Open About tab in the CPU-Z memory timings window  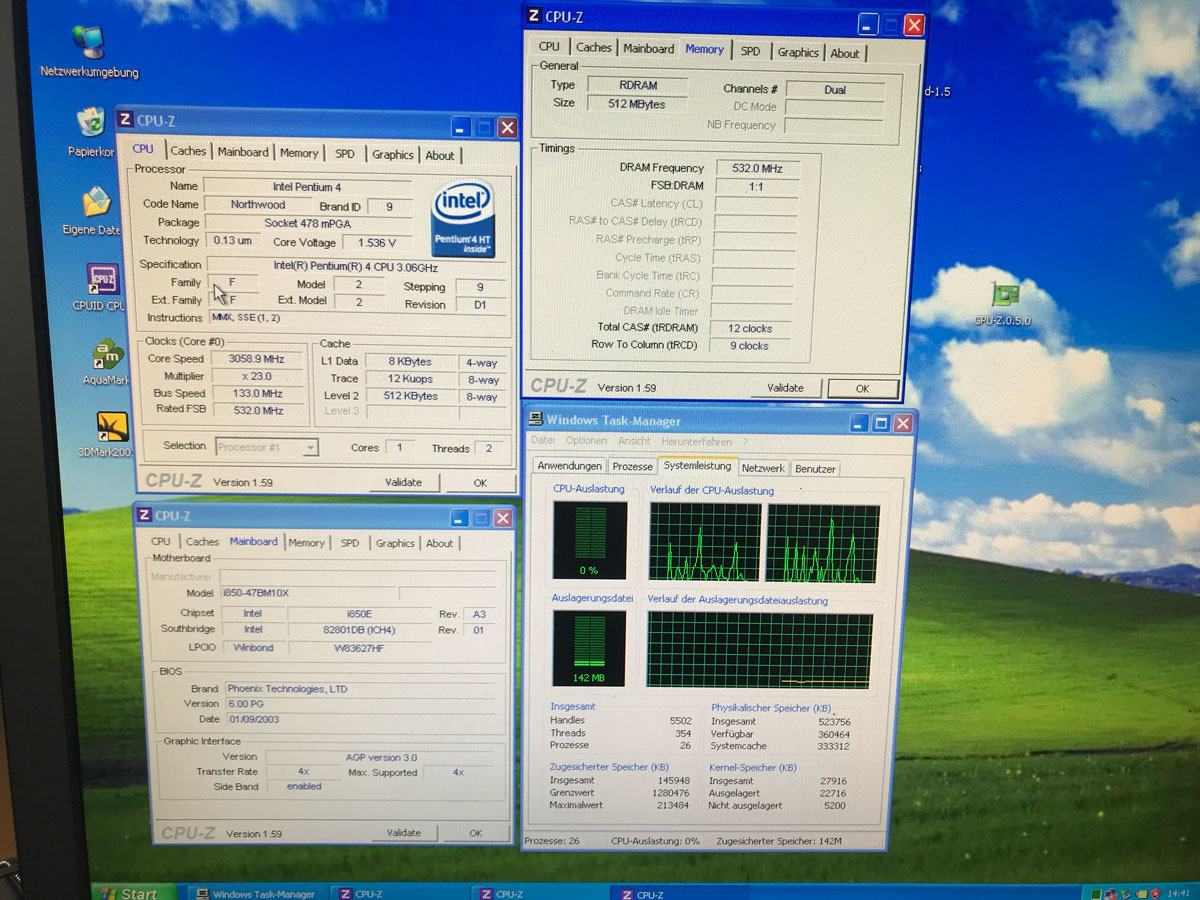click(845, 53)
